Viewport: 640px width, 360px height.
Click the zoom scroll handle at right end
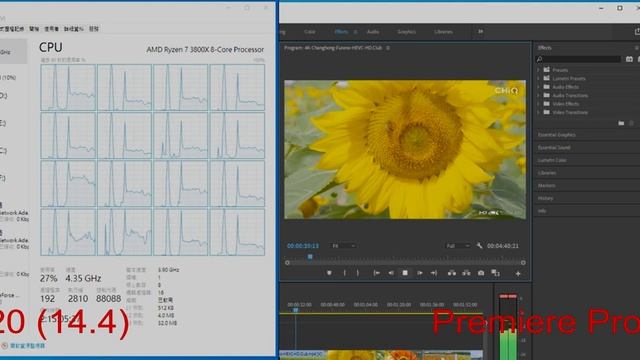(523, 263)
